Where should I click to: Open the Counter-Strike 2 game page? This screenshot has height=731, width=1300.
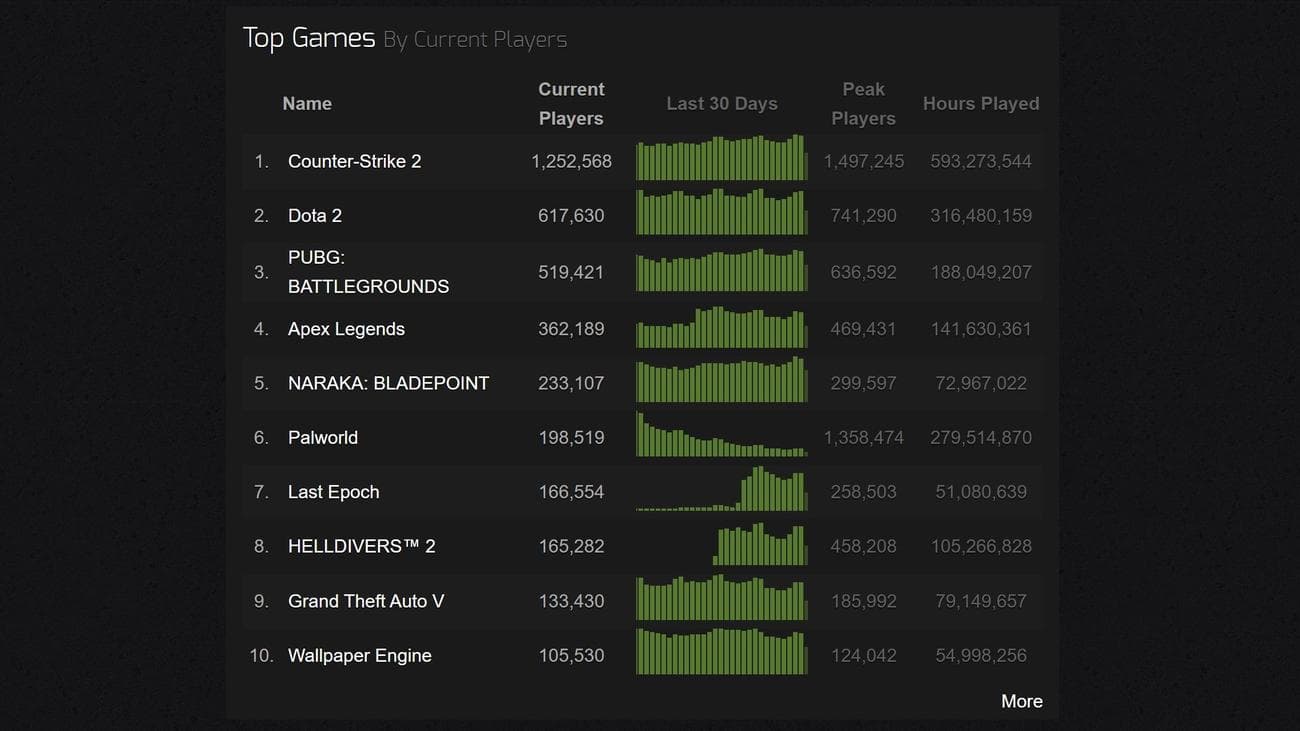[354, 161]
